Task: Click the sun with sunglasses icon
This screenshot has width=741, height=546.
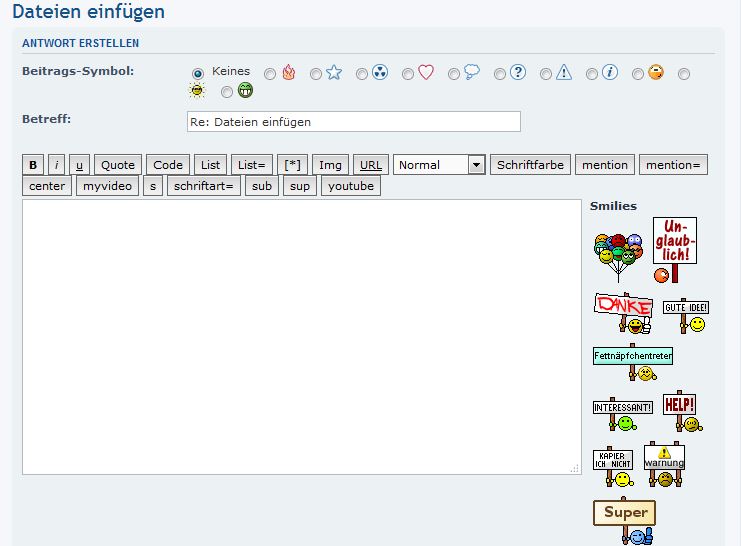Action: (197, 90)
